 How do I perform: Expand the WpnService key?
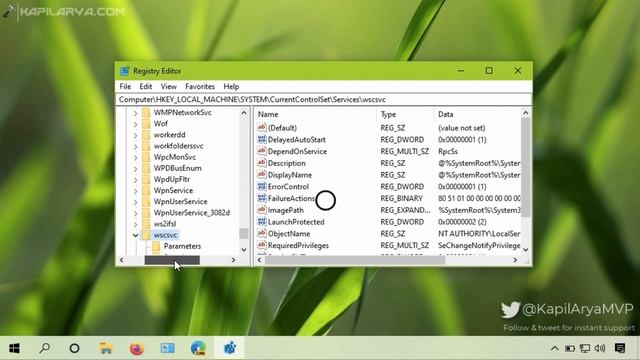[x=136, y=191]
